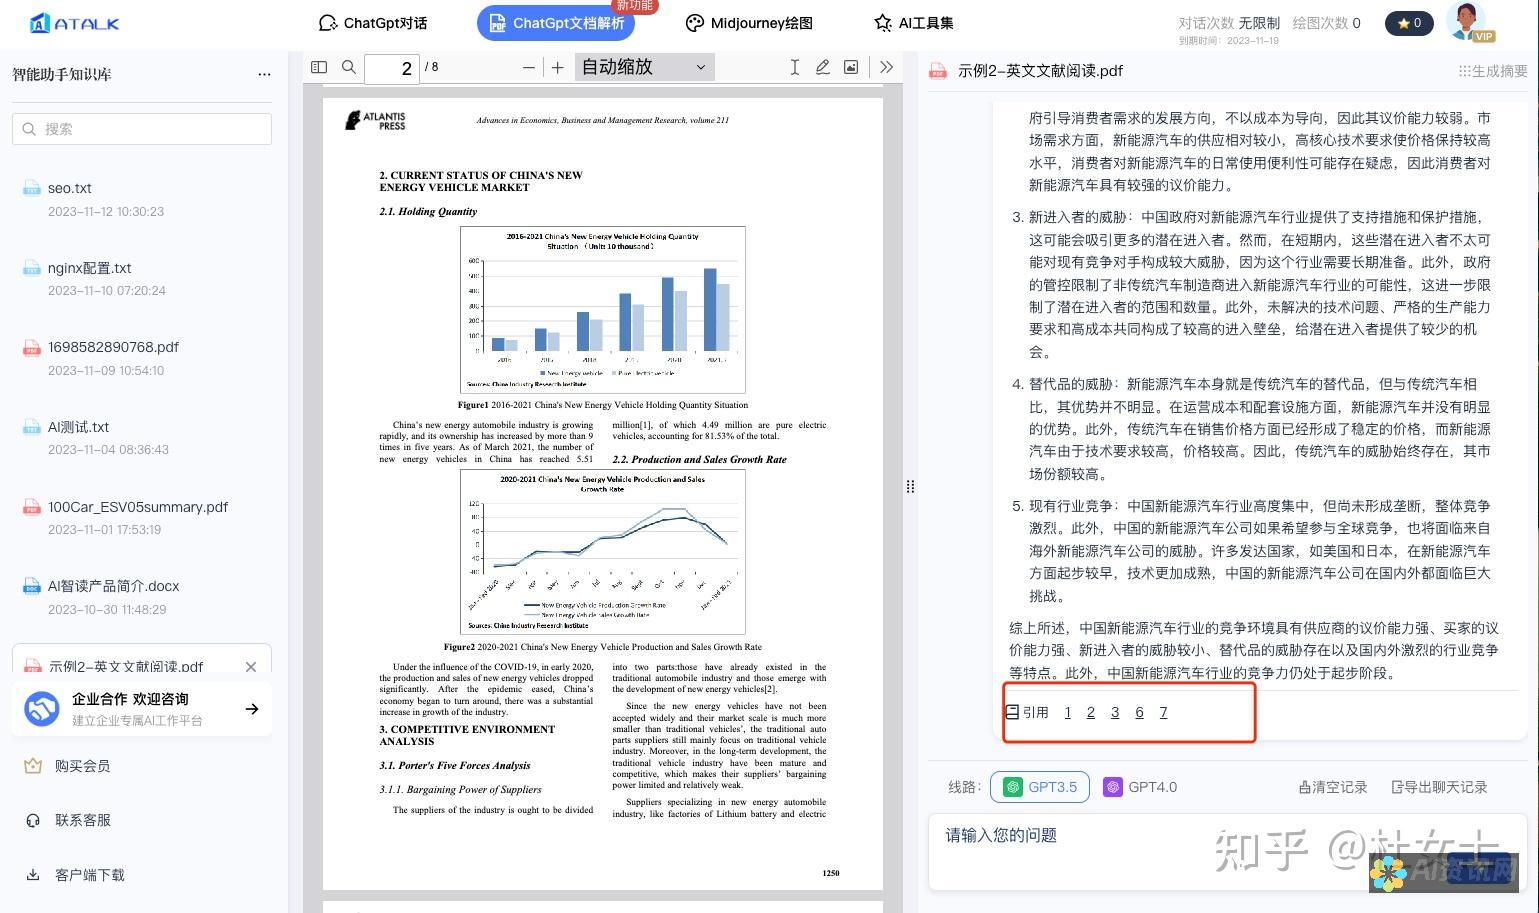Click the star points badge

(1409, 23)
